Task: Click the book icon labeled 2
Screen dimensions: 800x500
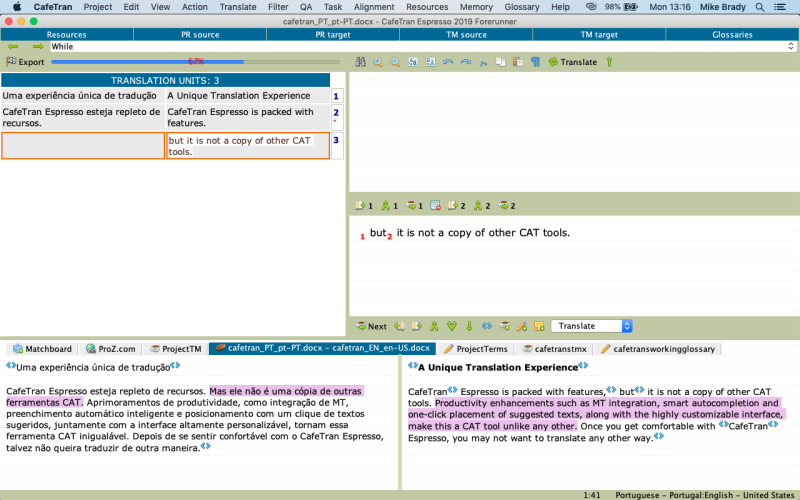Action: (457, 206)
